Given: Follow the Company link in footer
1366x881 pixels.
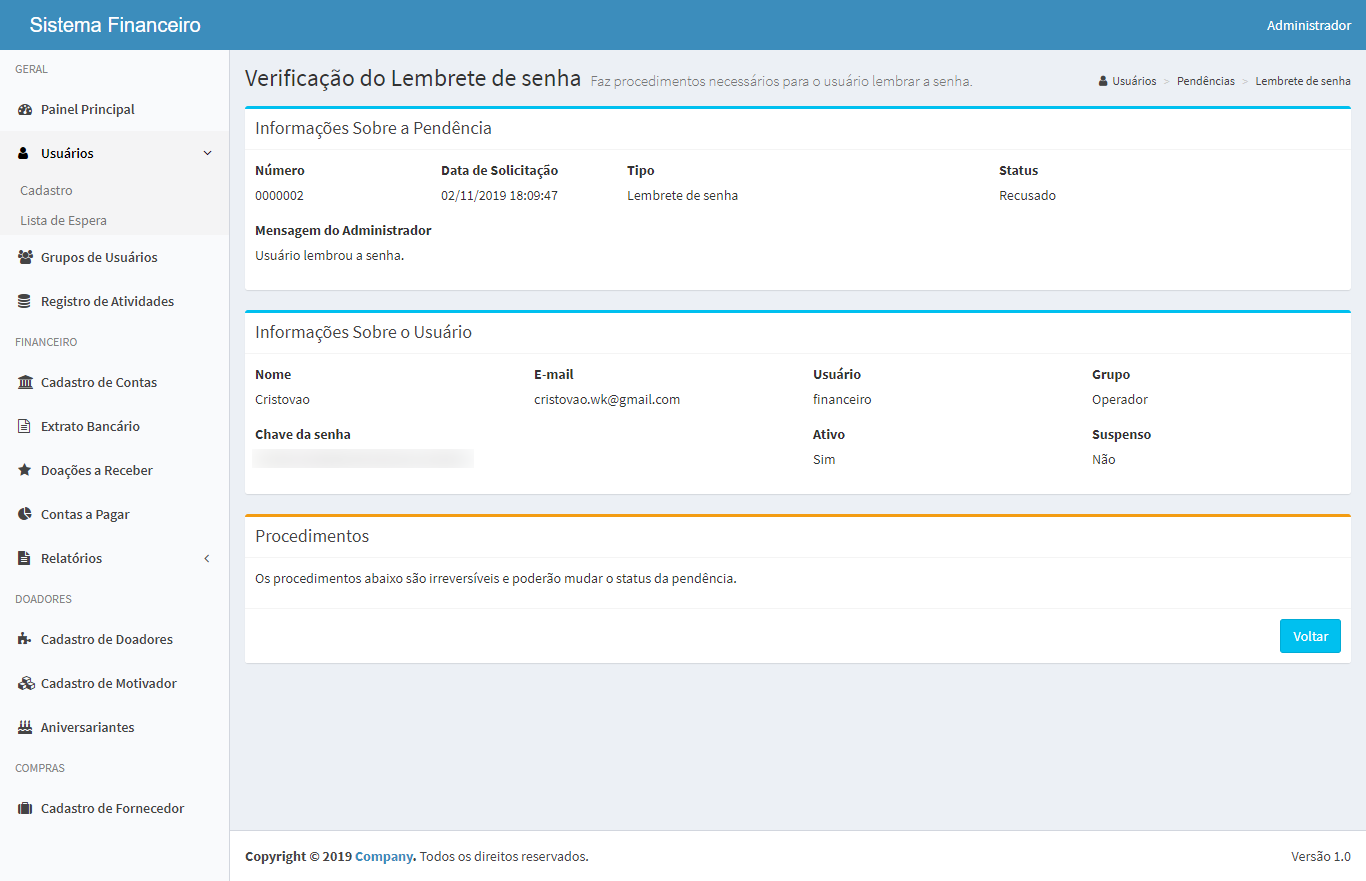Looking at the screenshot, I should coord(384,857).
